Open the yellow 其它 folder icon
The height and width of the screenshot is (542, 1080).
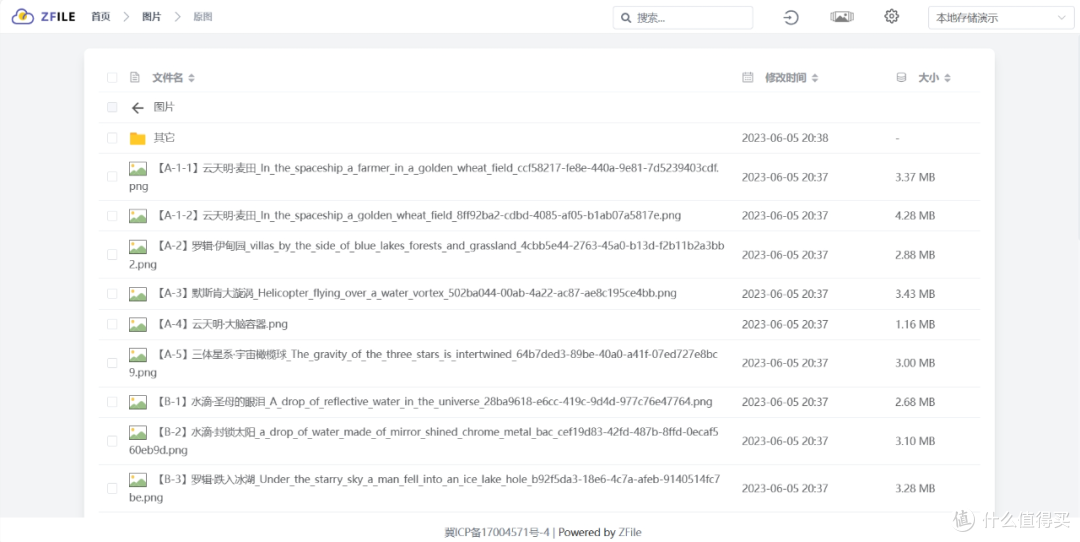click(138, 138)
